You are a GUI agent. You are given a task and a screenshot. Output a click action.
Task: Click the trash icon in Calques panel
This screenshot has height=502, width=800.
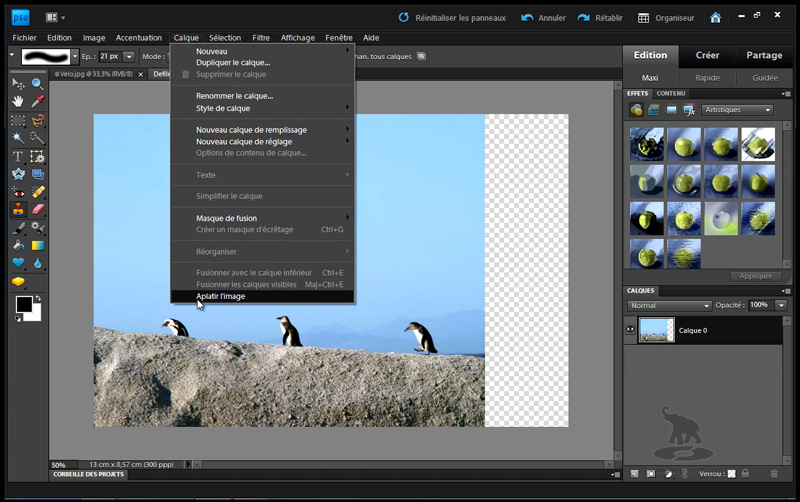(x=774, y=474)
